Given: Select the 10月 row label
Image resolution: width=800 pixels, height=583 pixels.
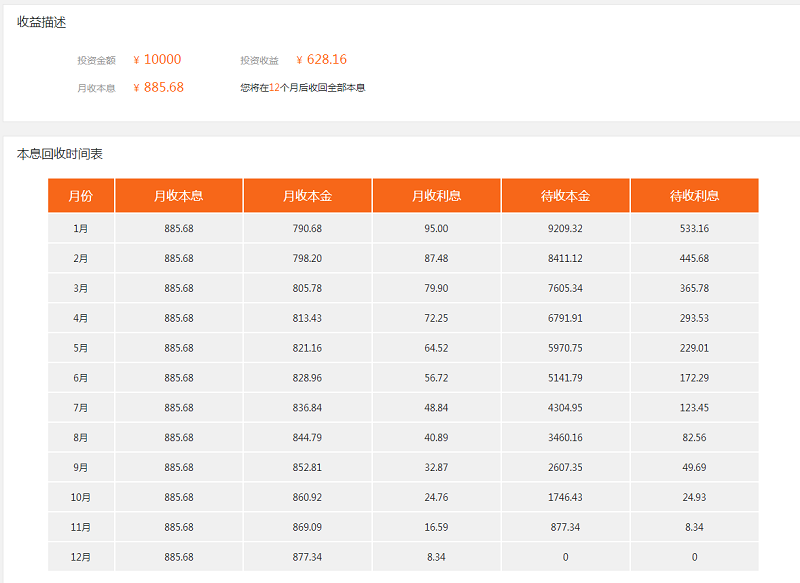Looking at the screenshot, I should pos(81,497).
